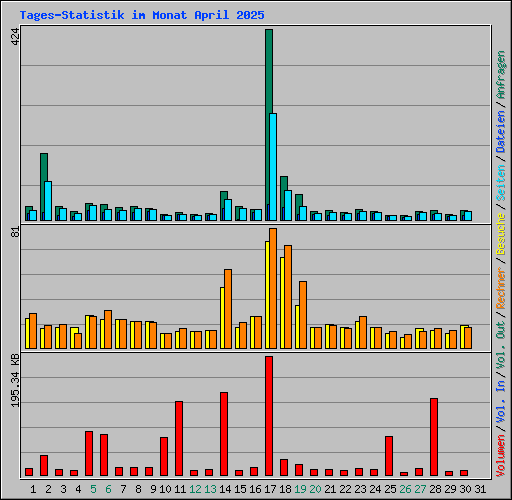512x500 pixels.
Task: Click the orange hosts bar for day 18
Action: 288,297
